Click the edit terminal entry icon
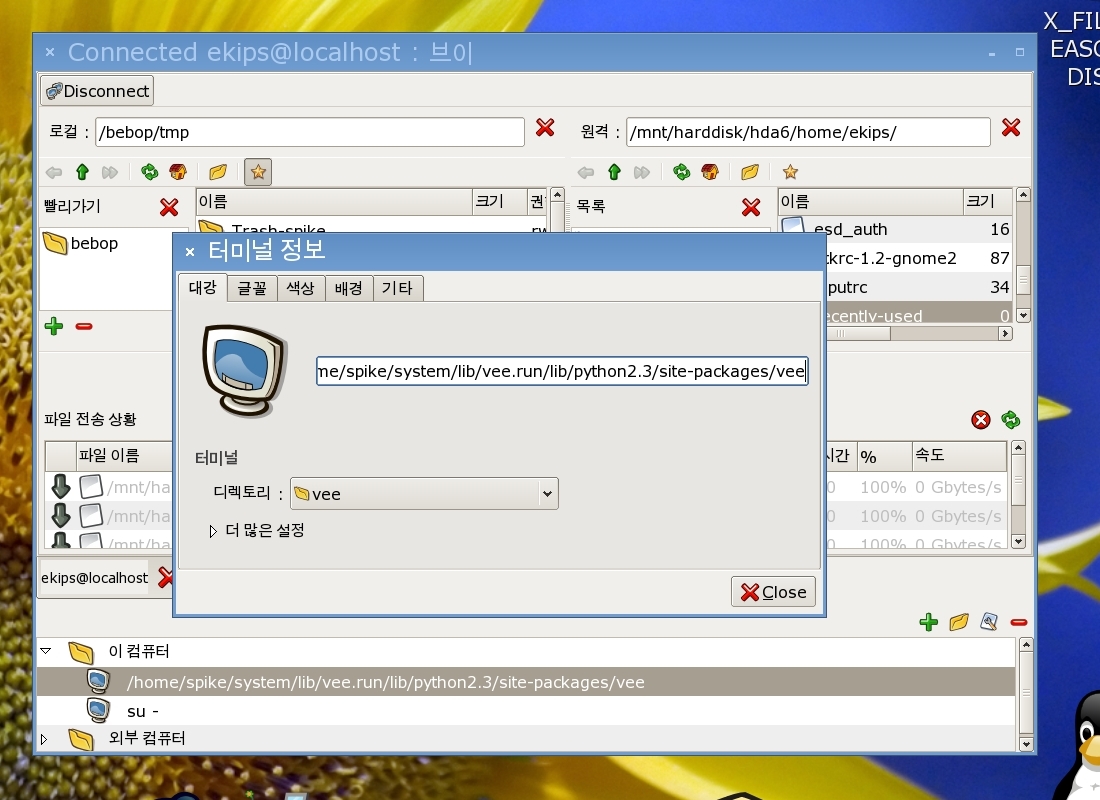Viewport: 1100px width, 800px height. click(x=989, y=622)
